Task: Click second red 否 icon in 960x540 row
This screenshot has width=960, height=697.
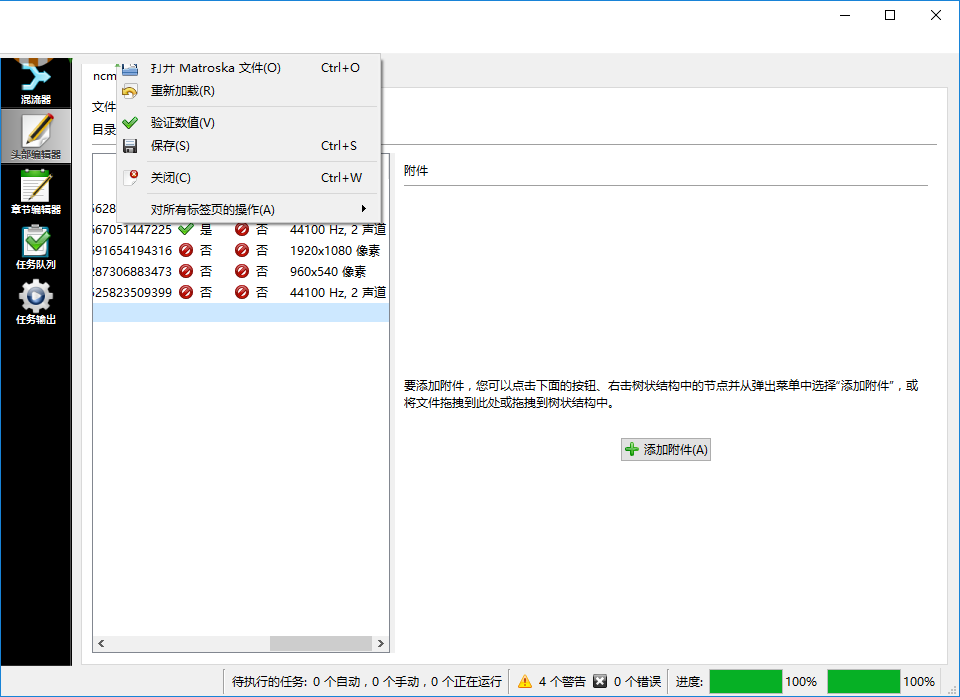Action: 242,271
